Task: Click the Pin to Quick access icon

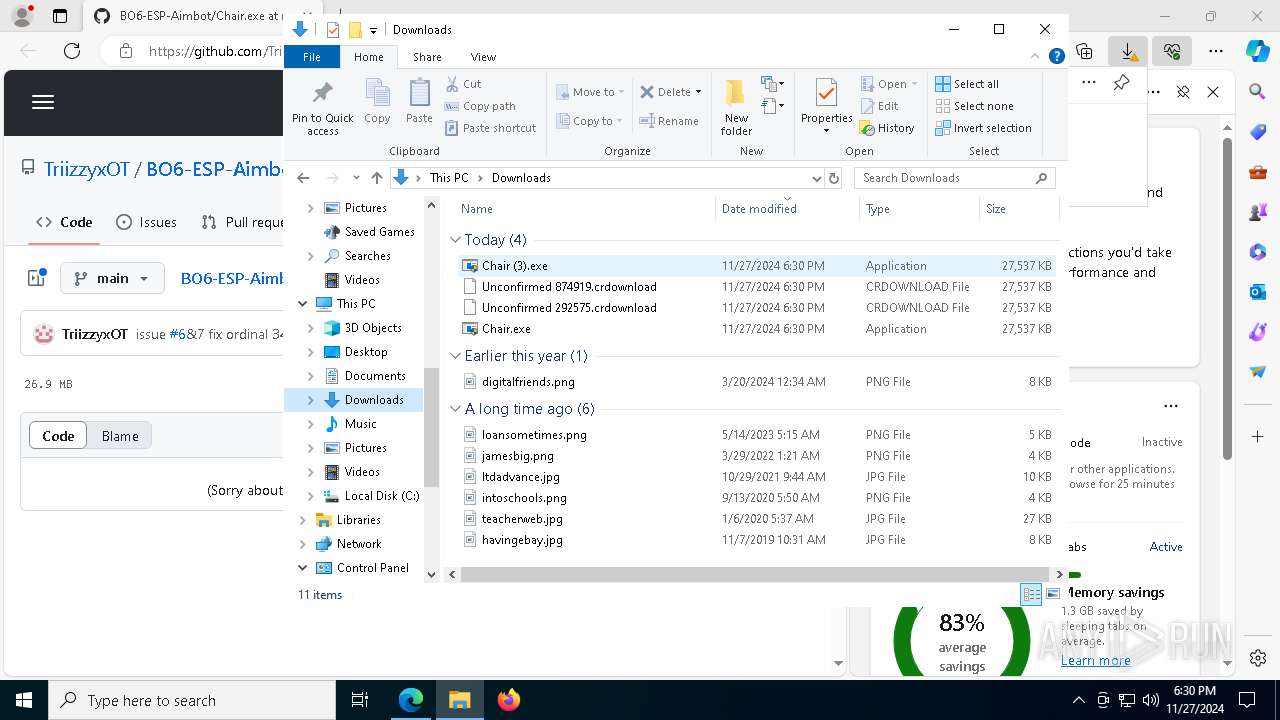Action: pyautogui.click(x=322, y=94)
